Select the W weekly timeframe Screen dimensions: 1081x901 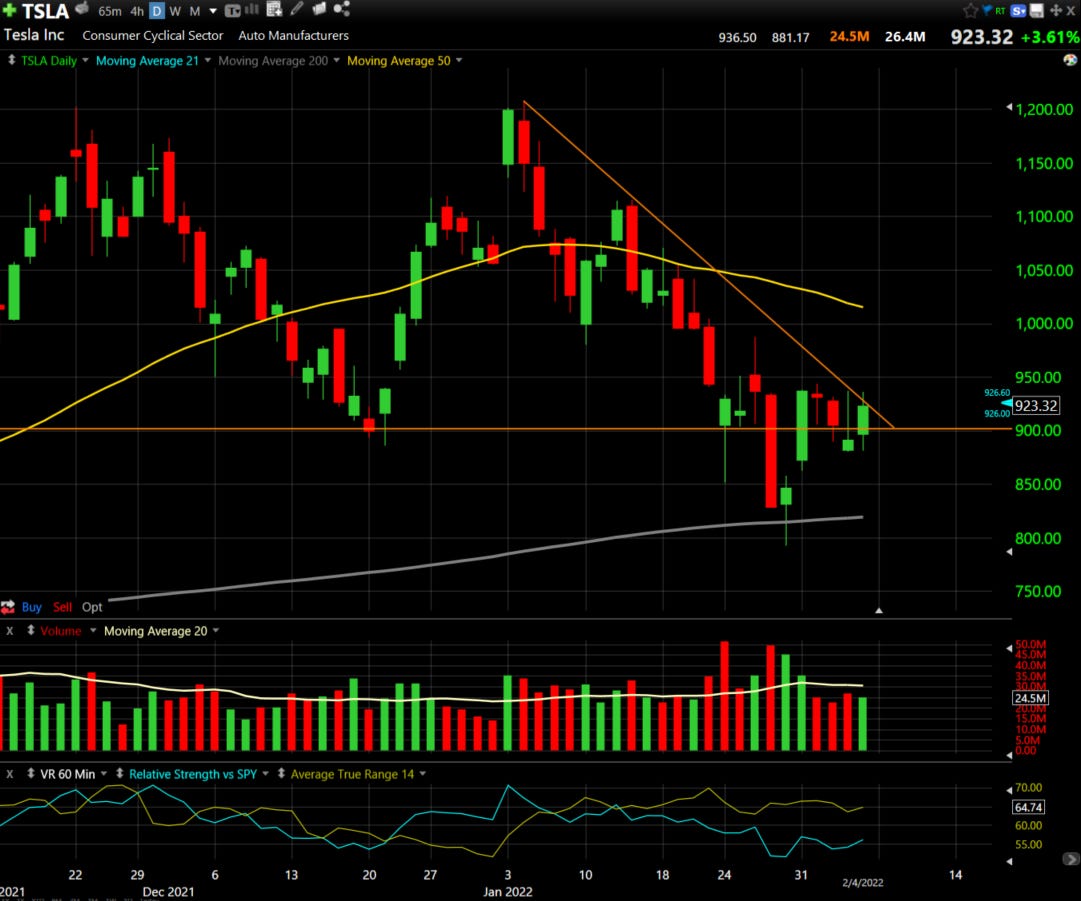tap(175, 11)
